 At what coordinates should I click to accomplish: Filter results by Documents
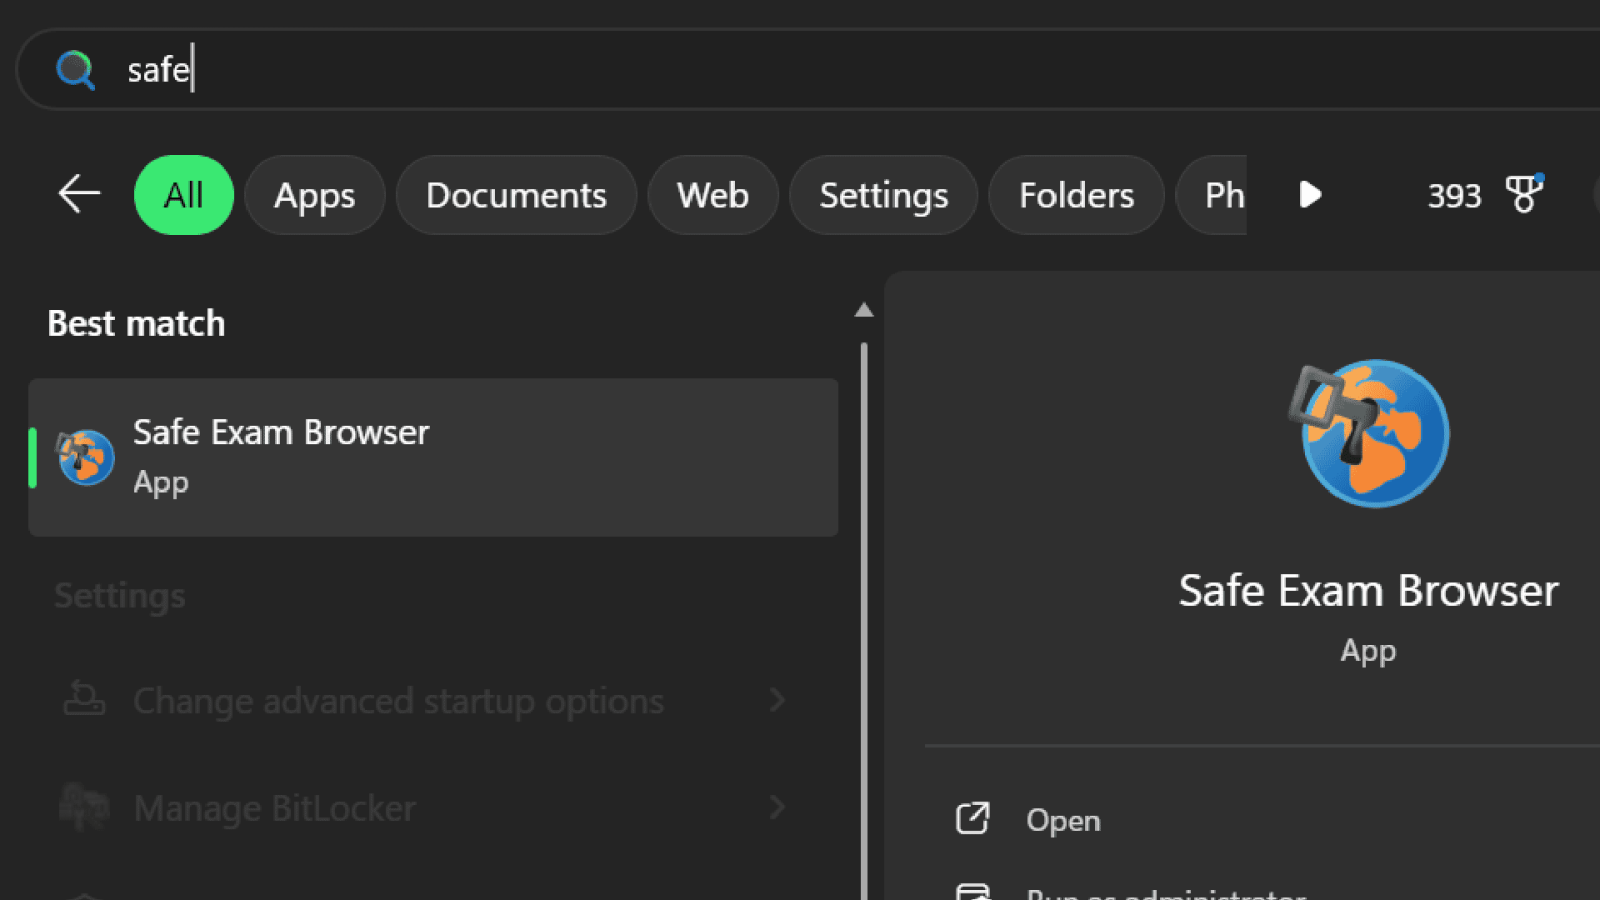point(516,195)
